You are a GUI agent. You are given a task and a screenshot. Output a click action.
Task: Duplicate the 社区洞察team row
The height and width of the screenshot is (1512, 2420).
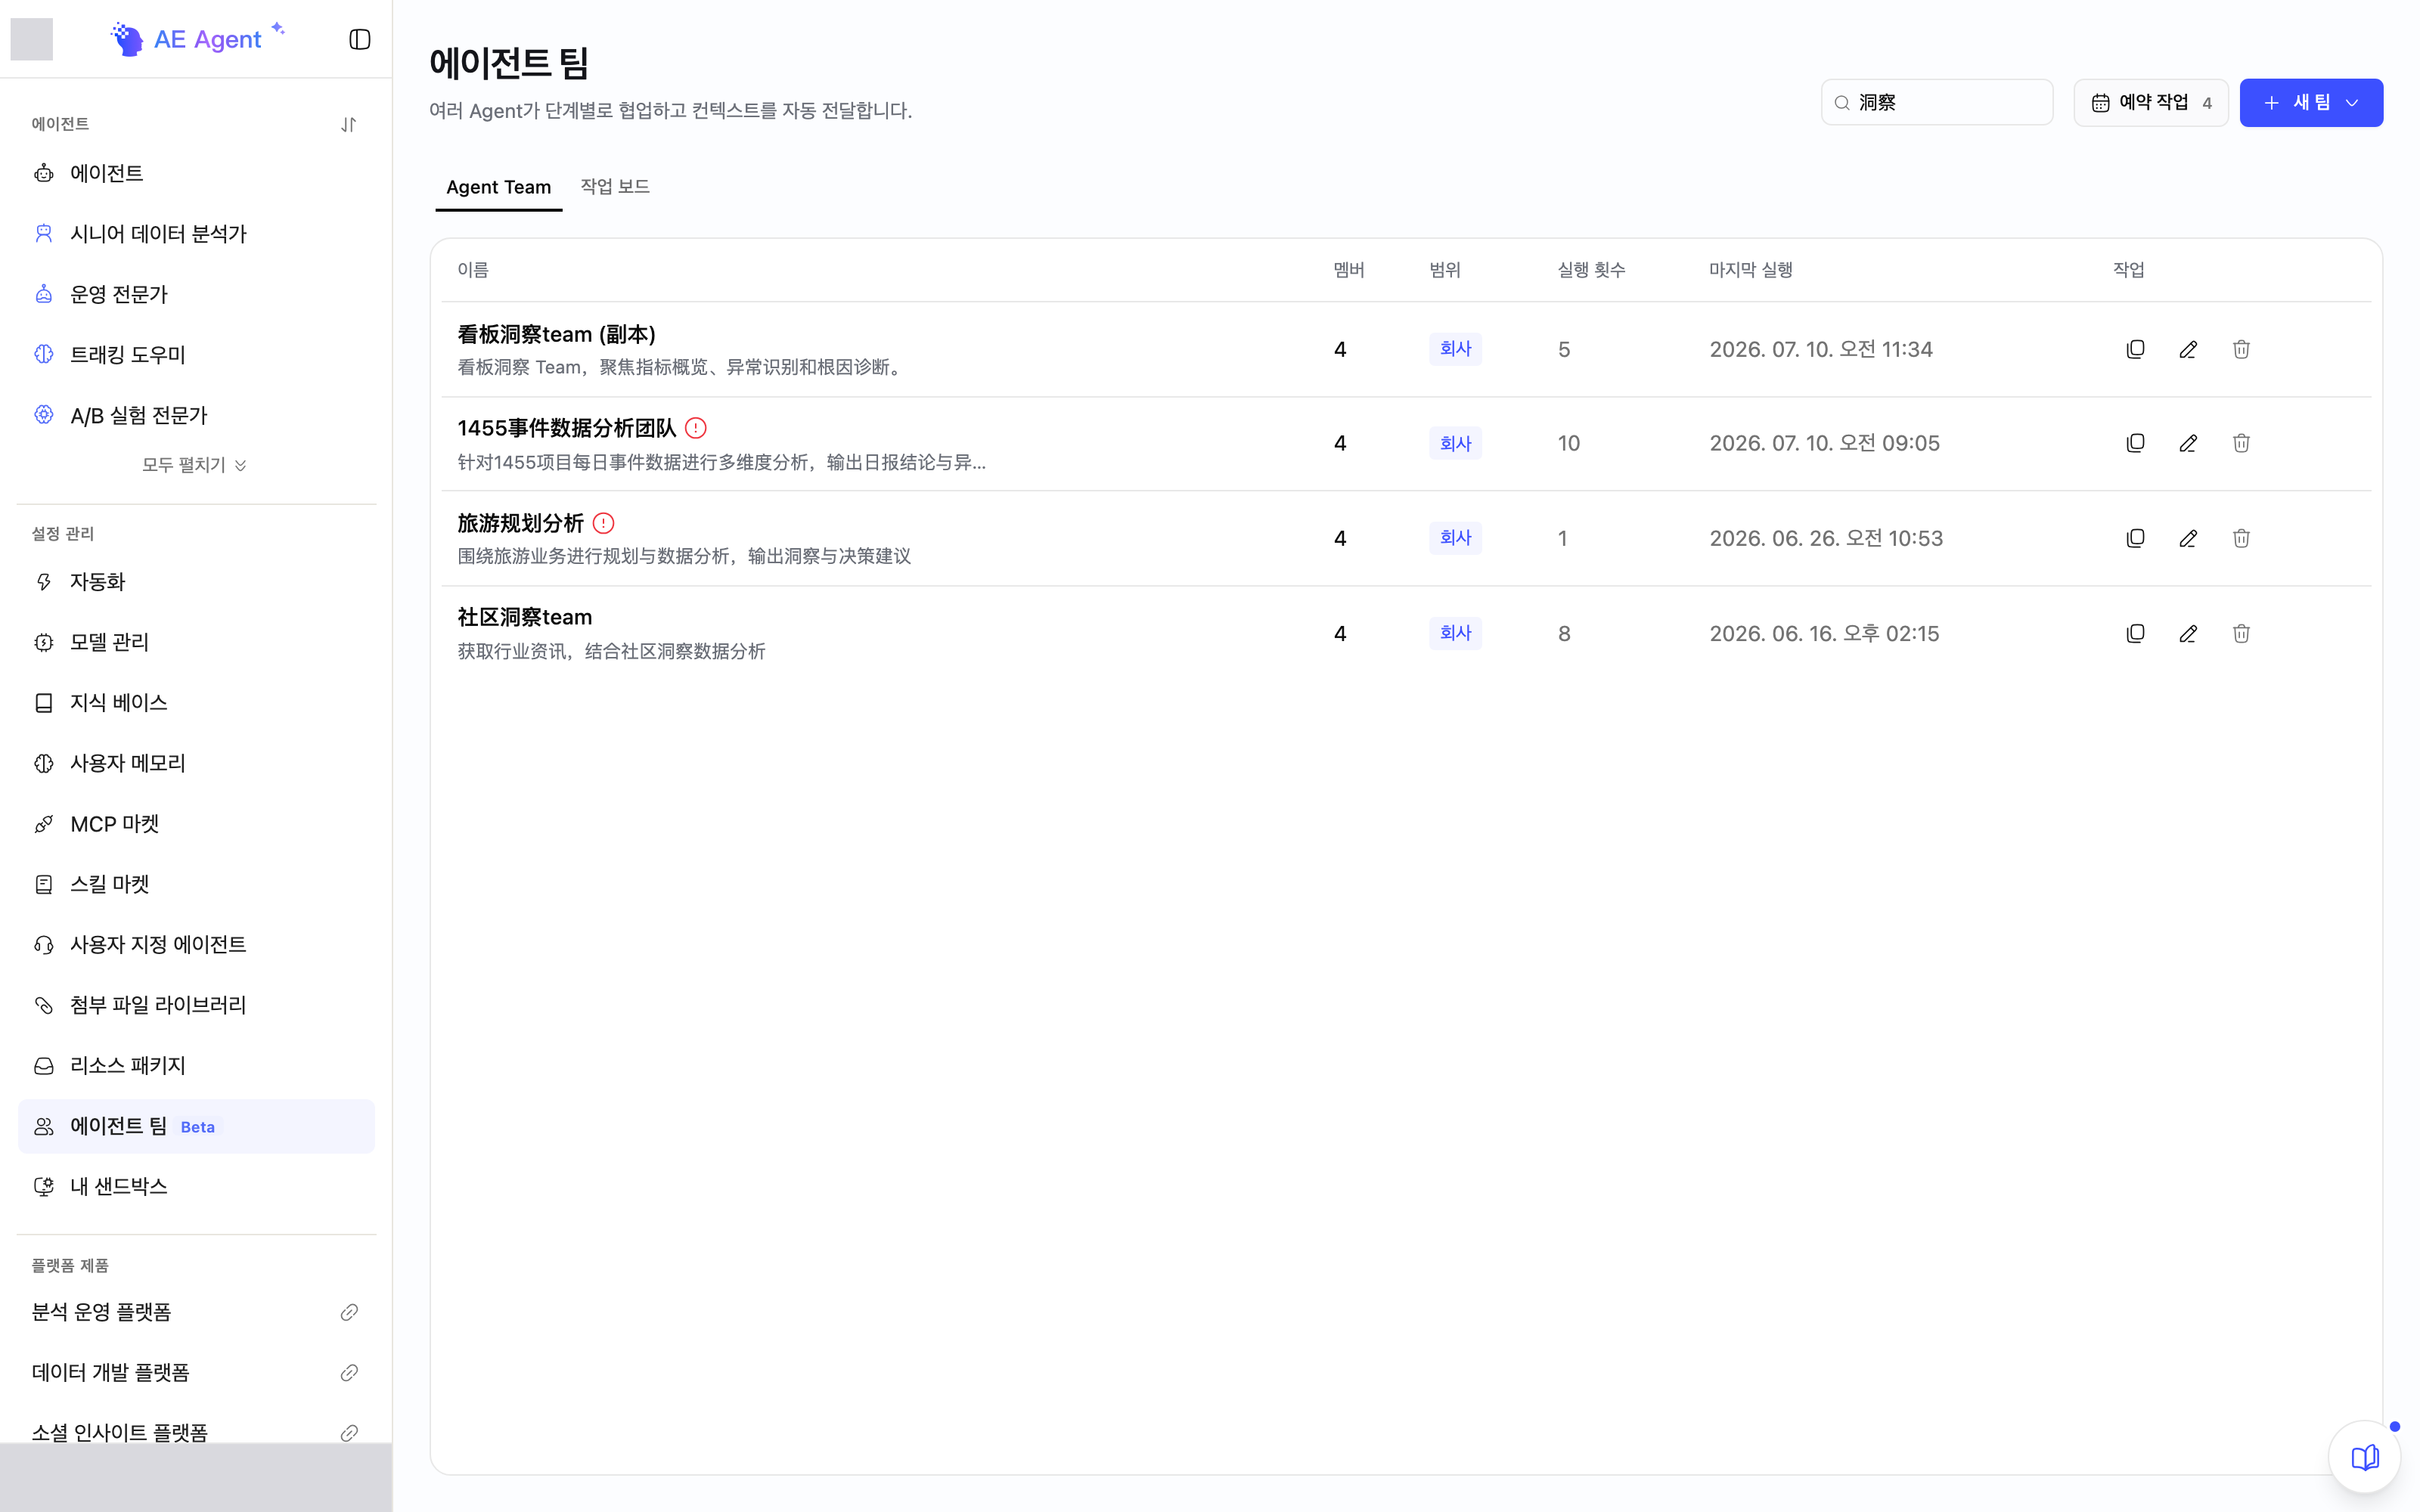2135,633
